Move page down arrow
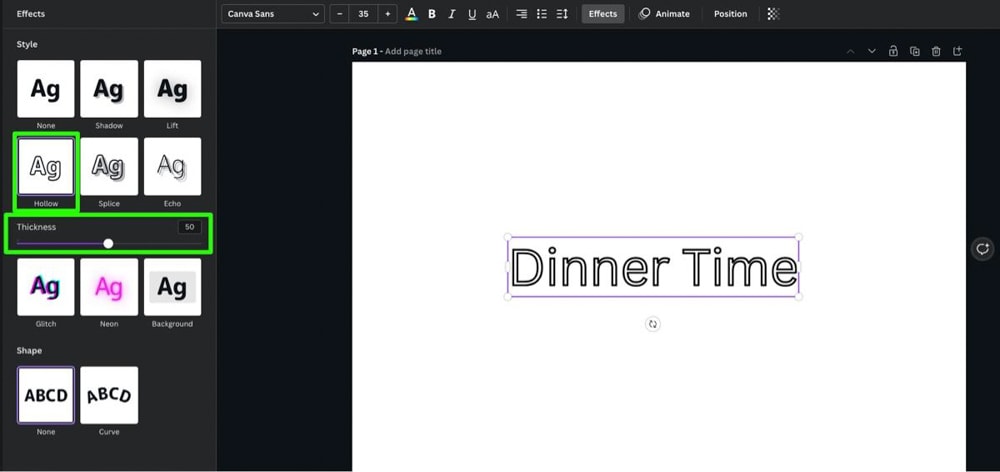 pos(872,51)
